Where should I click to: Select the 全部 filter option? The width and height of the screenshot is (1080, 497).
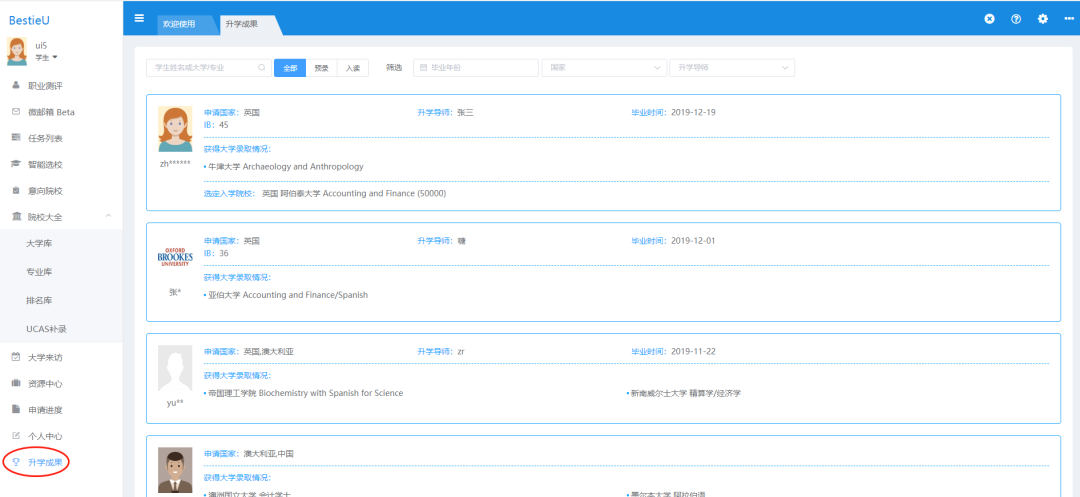290,68
